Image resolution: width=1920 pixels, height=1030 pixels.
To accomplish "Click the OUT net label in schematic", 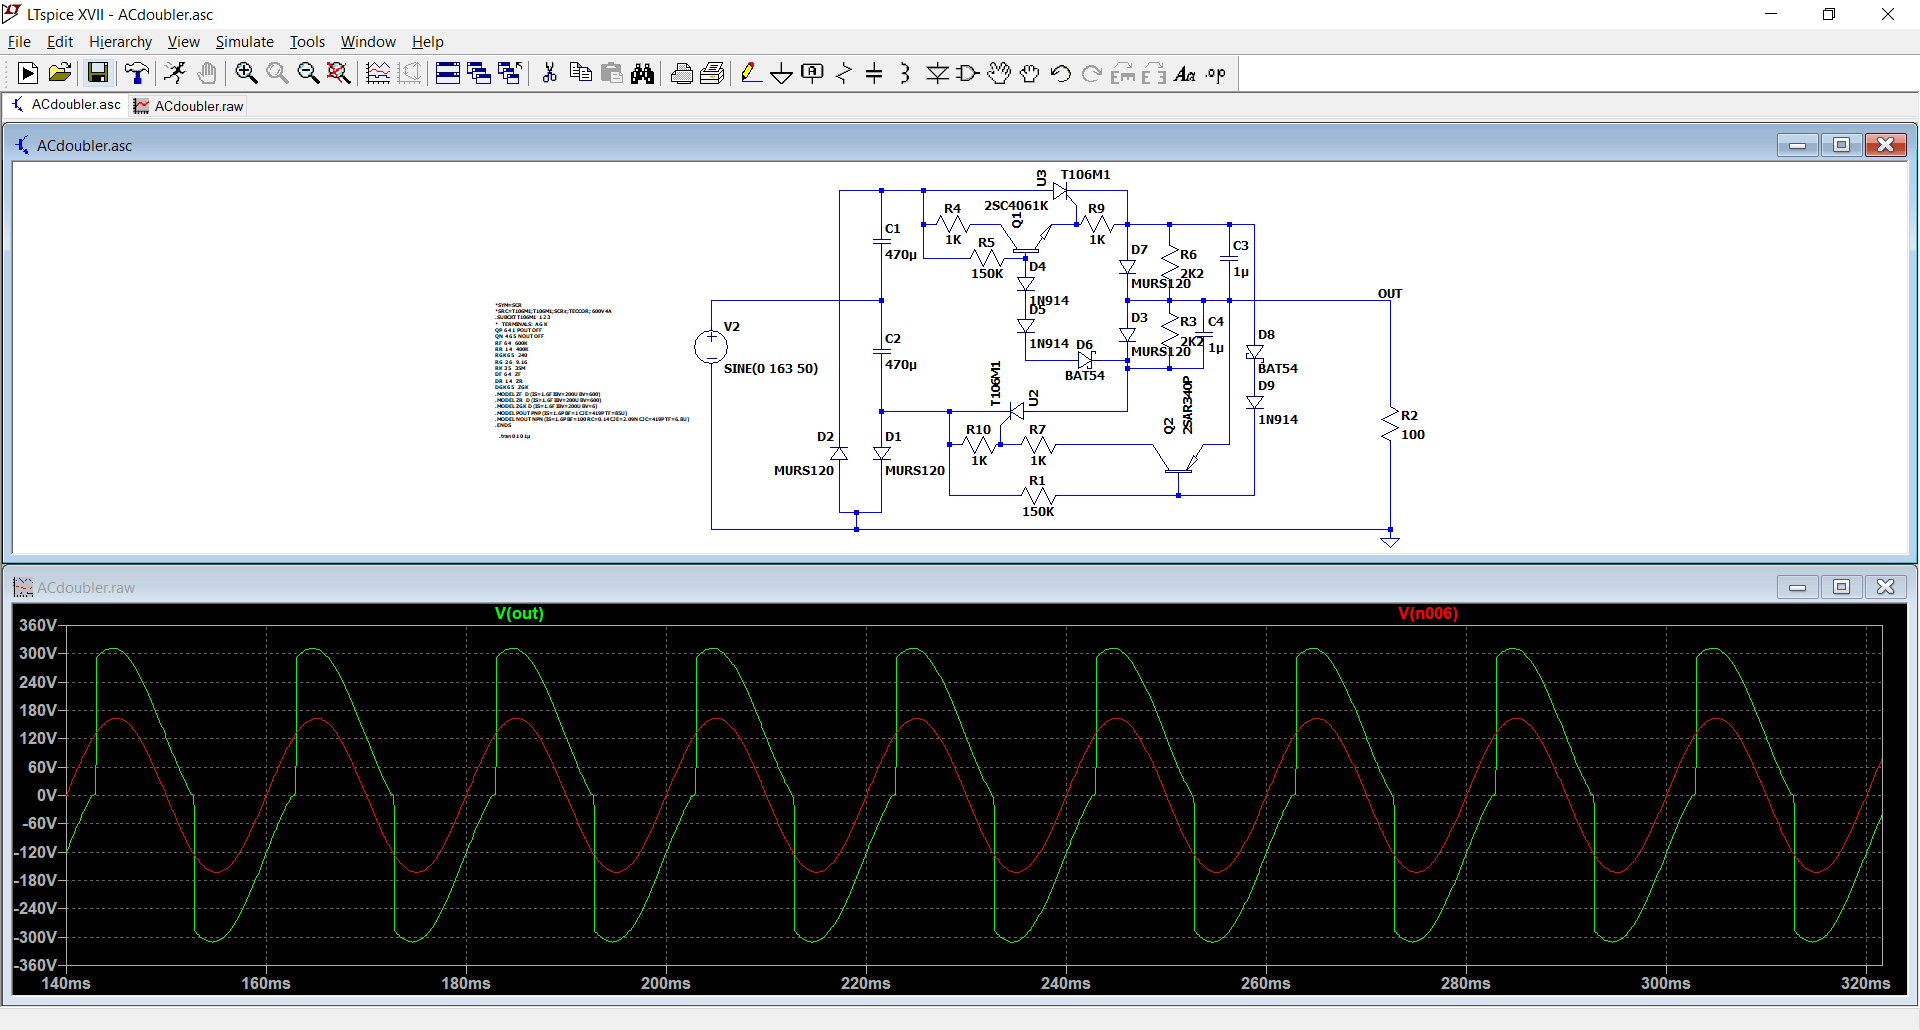I will pyautogui.click(x=1390, y=294).
